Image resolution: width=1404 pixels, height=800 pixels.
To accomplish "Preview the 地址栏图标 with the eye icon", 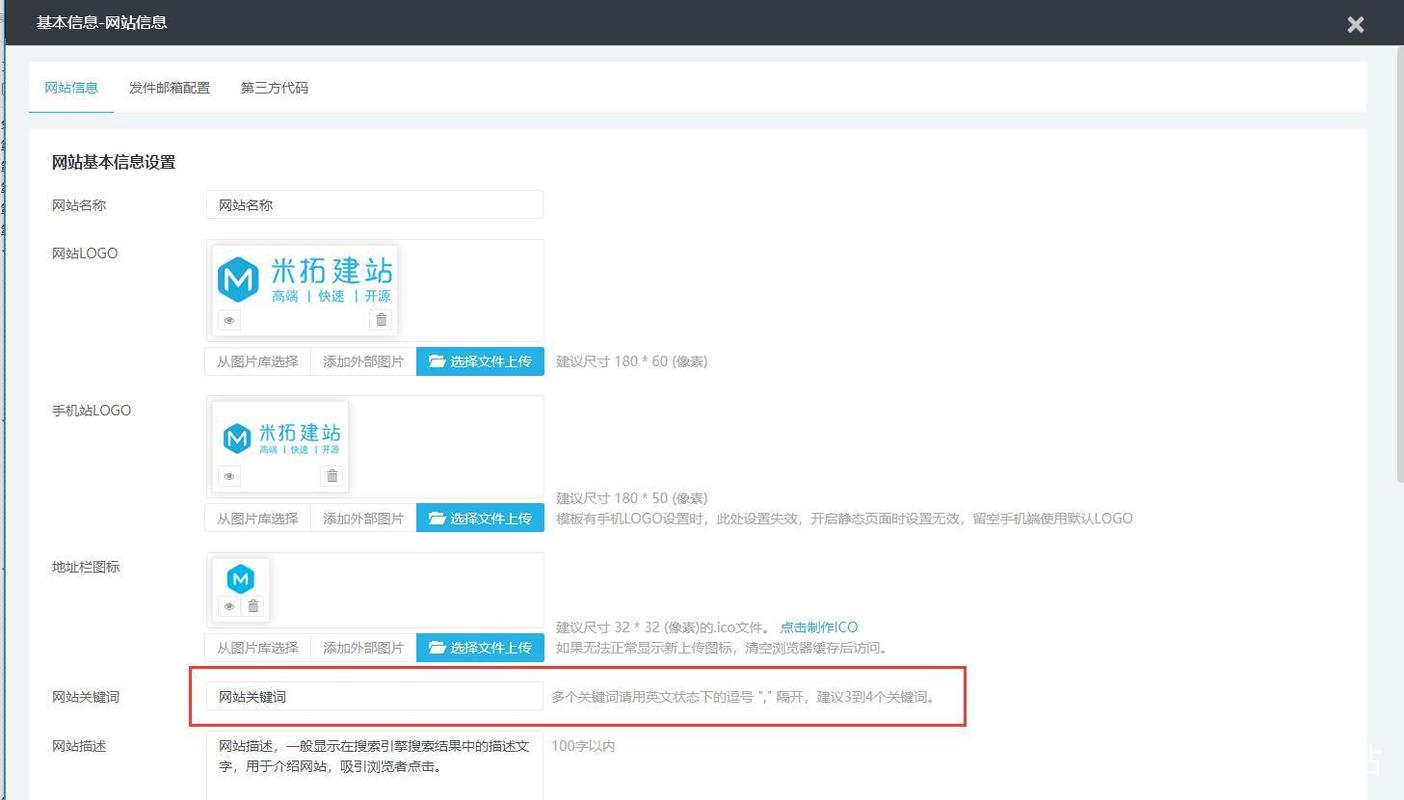I will 229,606.
